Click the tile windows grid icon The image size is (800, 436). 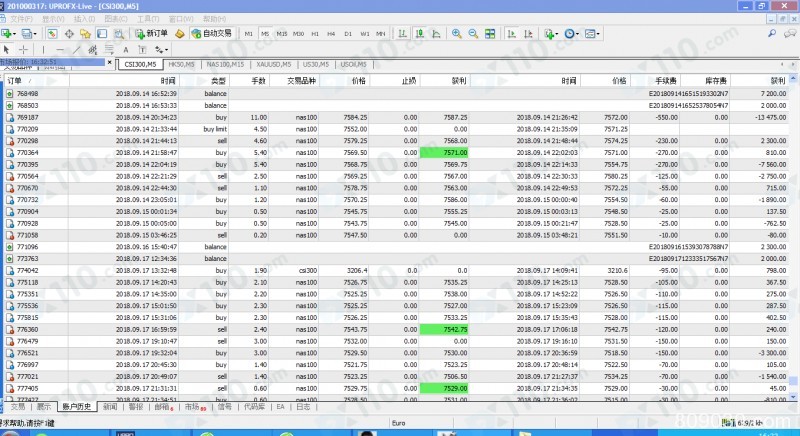[490, 34]
